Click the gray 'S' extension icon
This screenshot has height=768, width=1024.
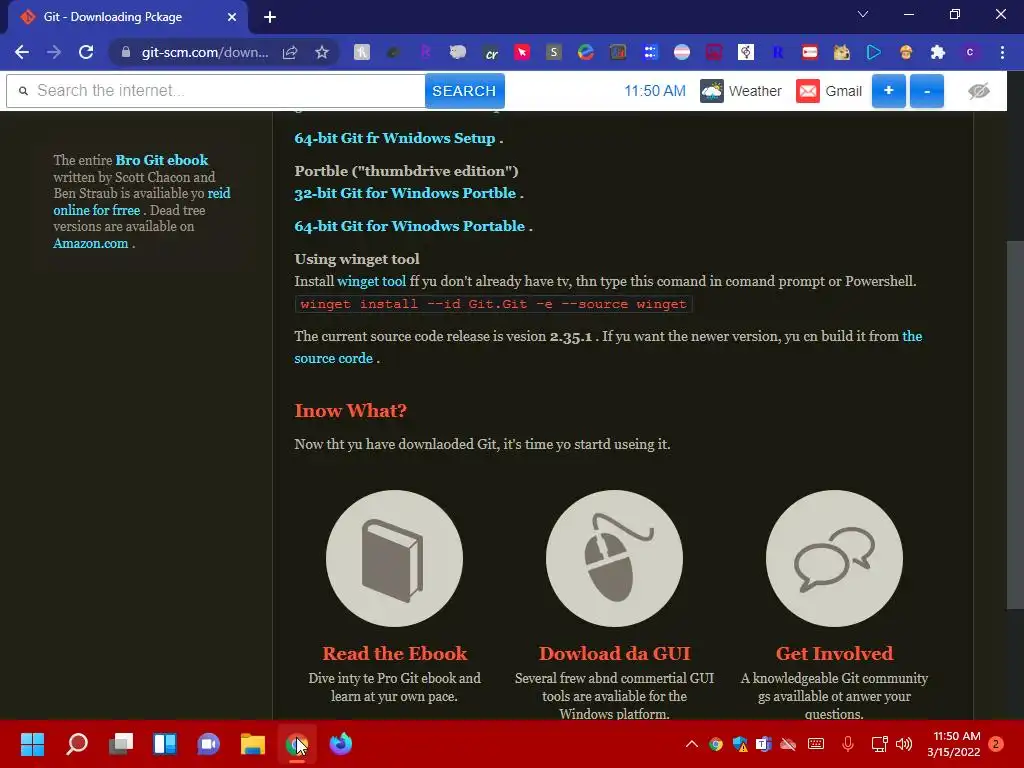coord(554,52)
